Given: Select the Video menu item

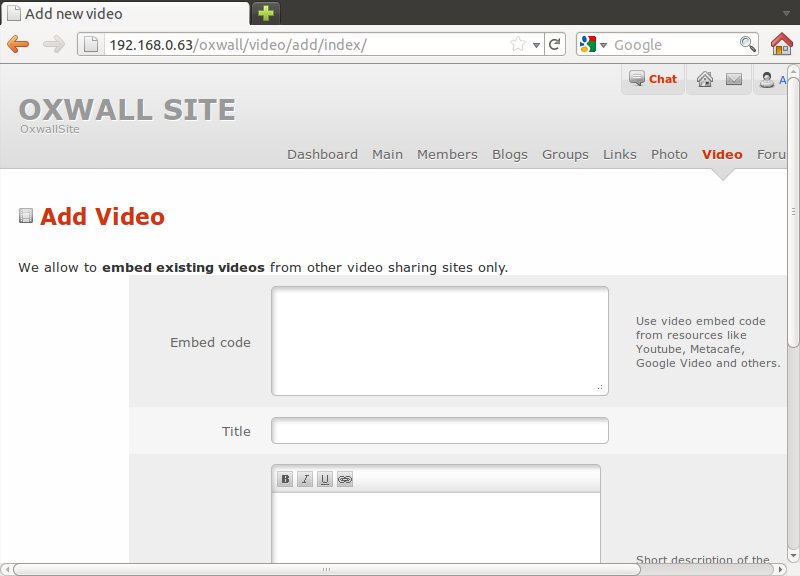Looking at the screenshot, I should (722, 155).
